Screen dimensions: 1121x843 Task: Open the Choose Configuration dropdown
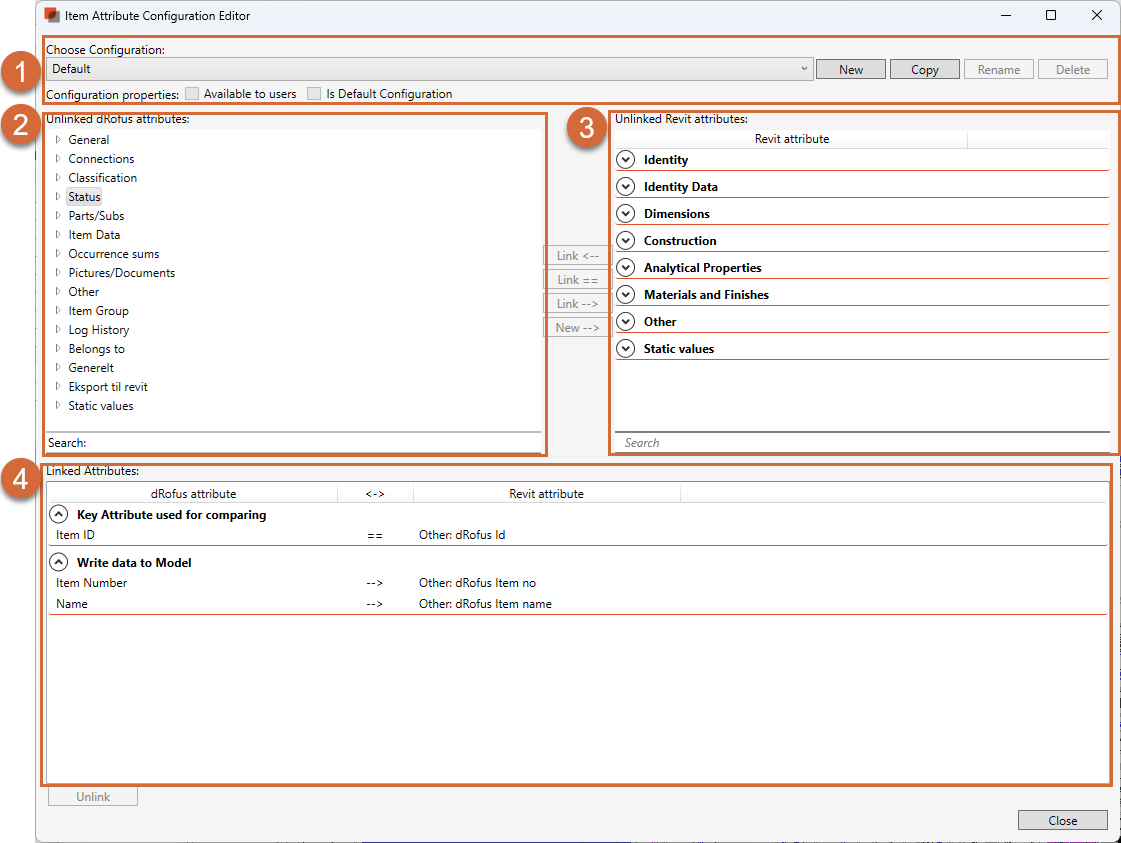click(x=804, y=68)
